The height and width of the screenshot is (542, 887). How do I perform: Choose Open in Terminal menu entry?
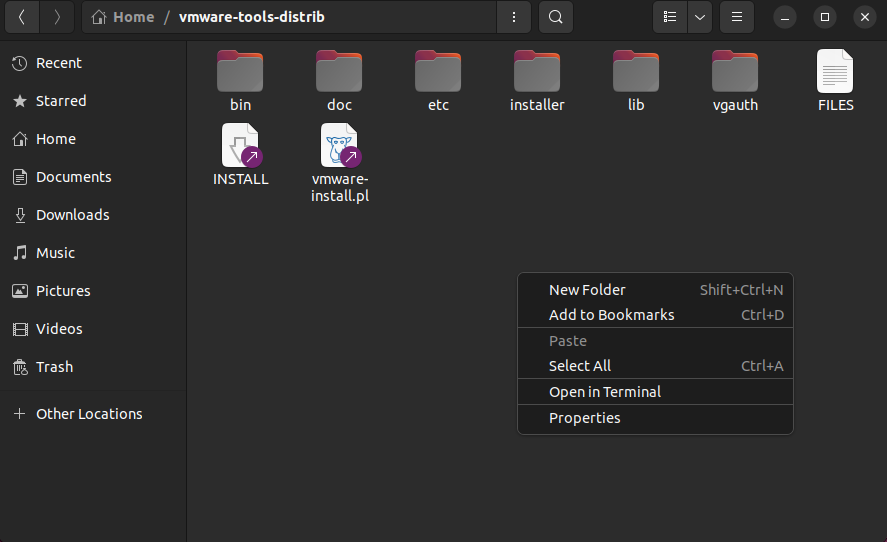tap(655, 392)
